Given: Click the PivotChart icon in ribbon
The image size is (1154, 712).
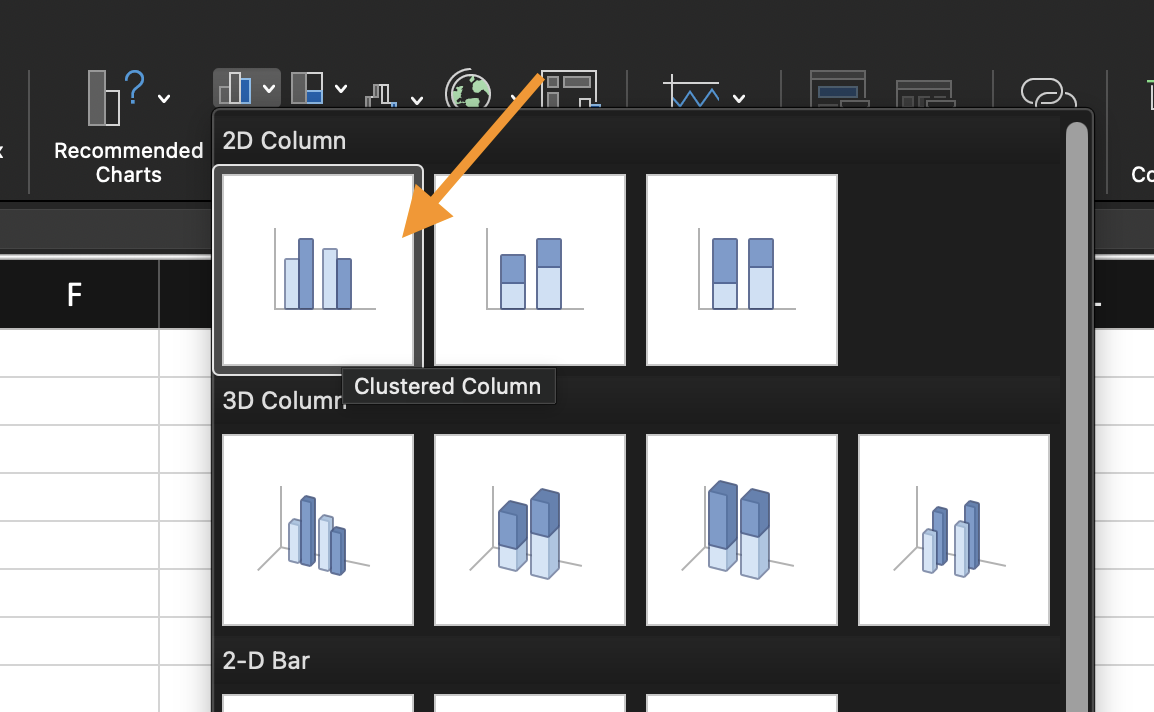Looking at the screenshot, I should click(571, 88).
